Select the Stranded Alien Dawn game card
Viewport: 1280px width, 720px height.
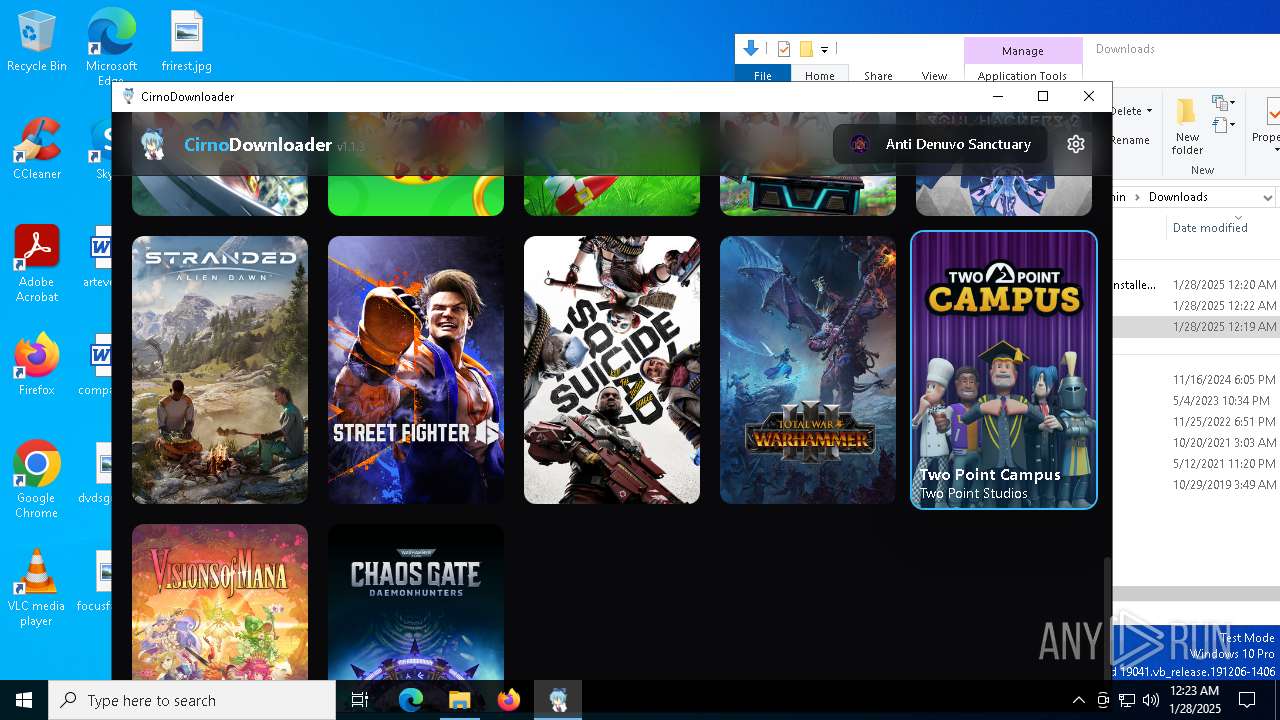click(x=220, y=370)
